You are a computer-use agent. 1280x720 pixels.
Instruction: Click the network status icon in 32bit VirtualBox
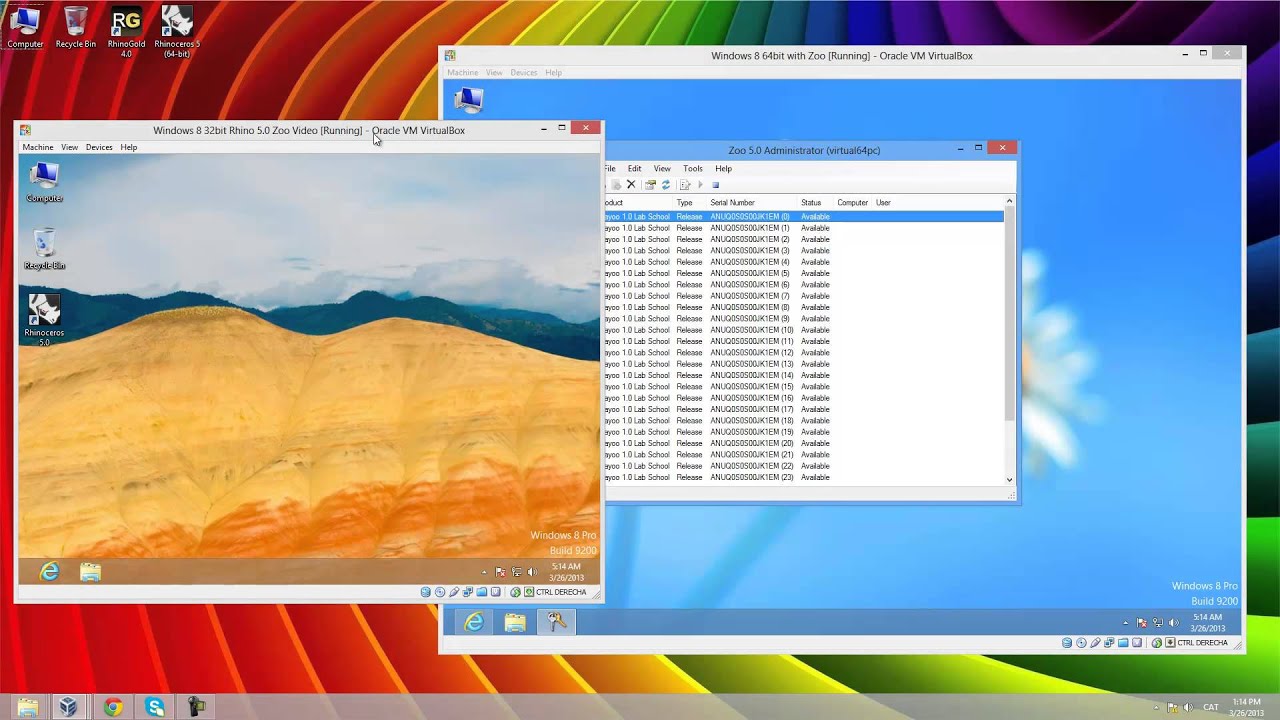(468, 592)
